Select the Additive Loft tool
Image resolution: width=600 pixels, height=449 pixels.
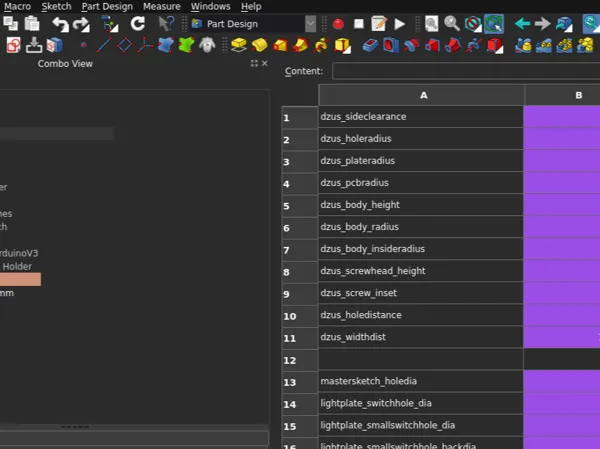click(x=280, y=45)
